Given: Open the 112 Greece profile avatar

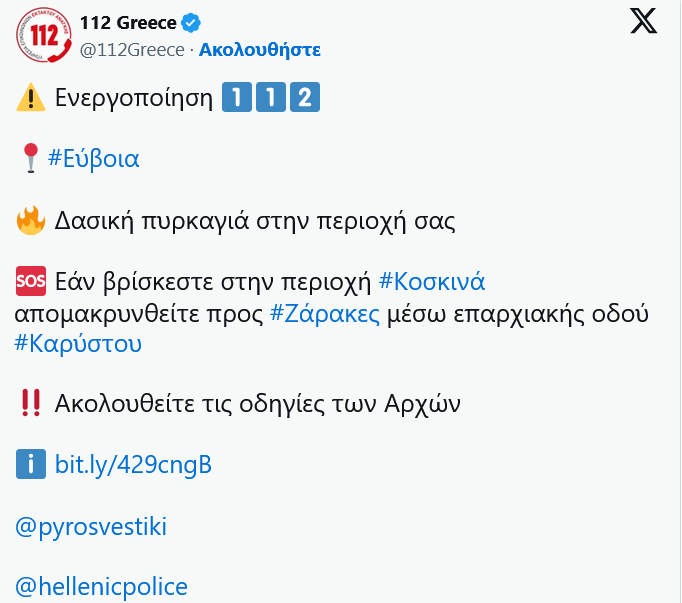Looking at the screenshot, I should (x=41, y=33).
